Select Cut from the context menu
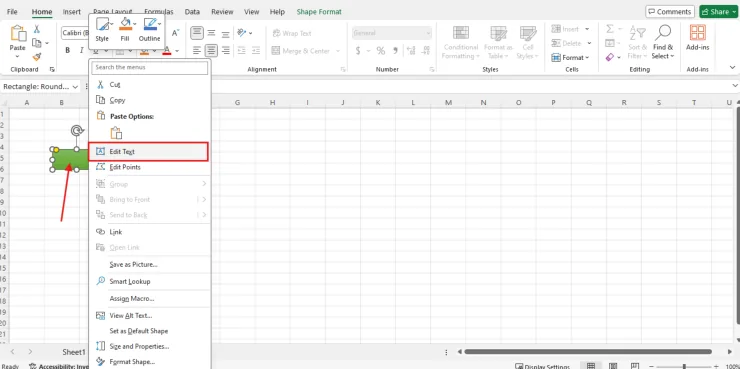The width and height of the screenshot is (740, 369). [149, 84]
